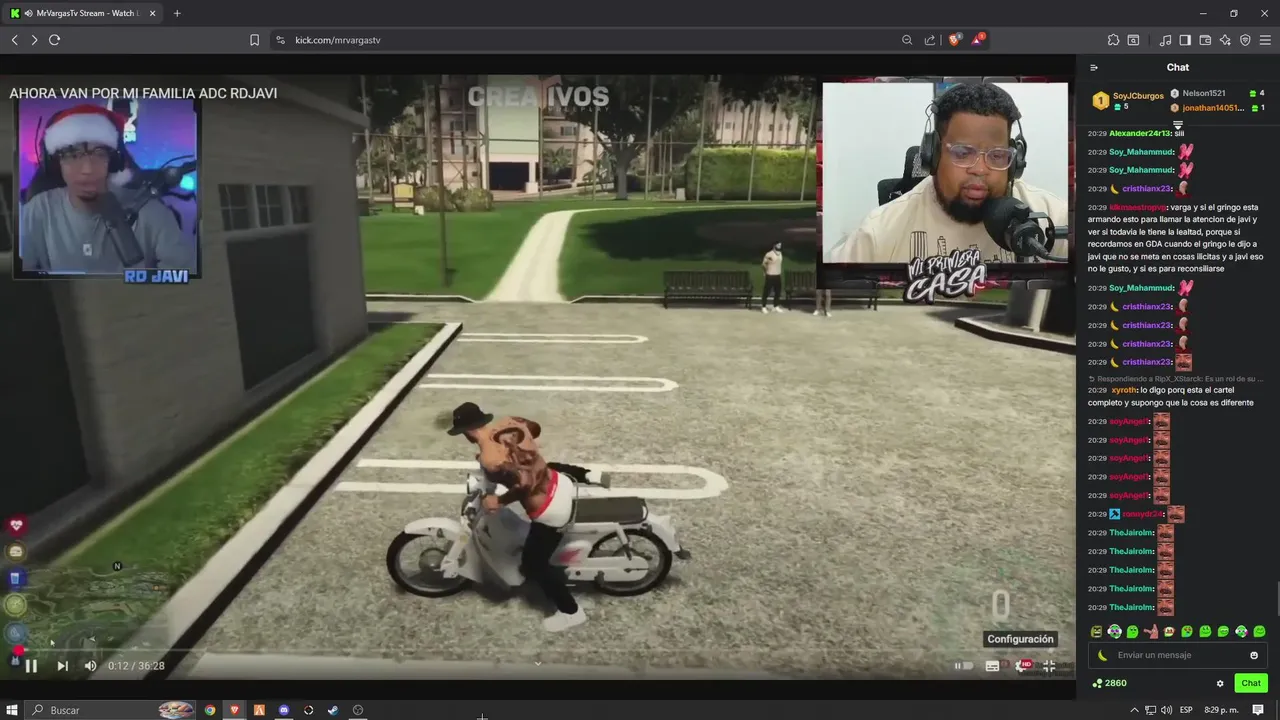Open the Windows Start menu
Viewport: 1280px width, 720px height.
click(13, 710)
